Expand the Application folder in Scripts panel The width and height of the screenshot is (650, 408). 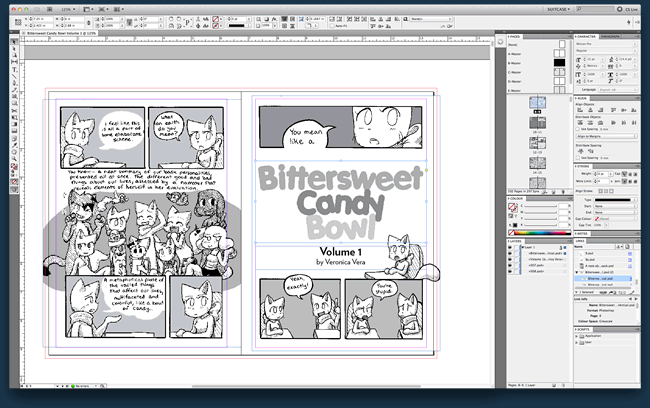577,336
